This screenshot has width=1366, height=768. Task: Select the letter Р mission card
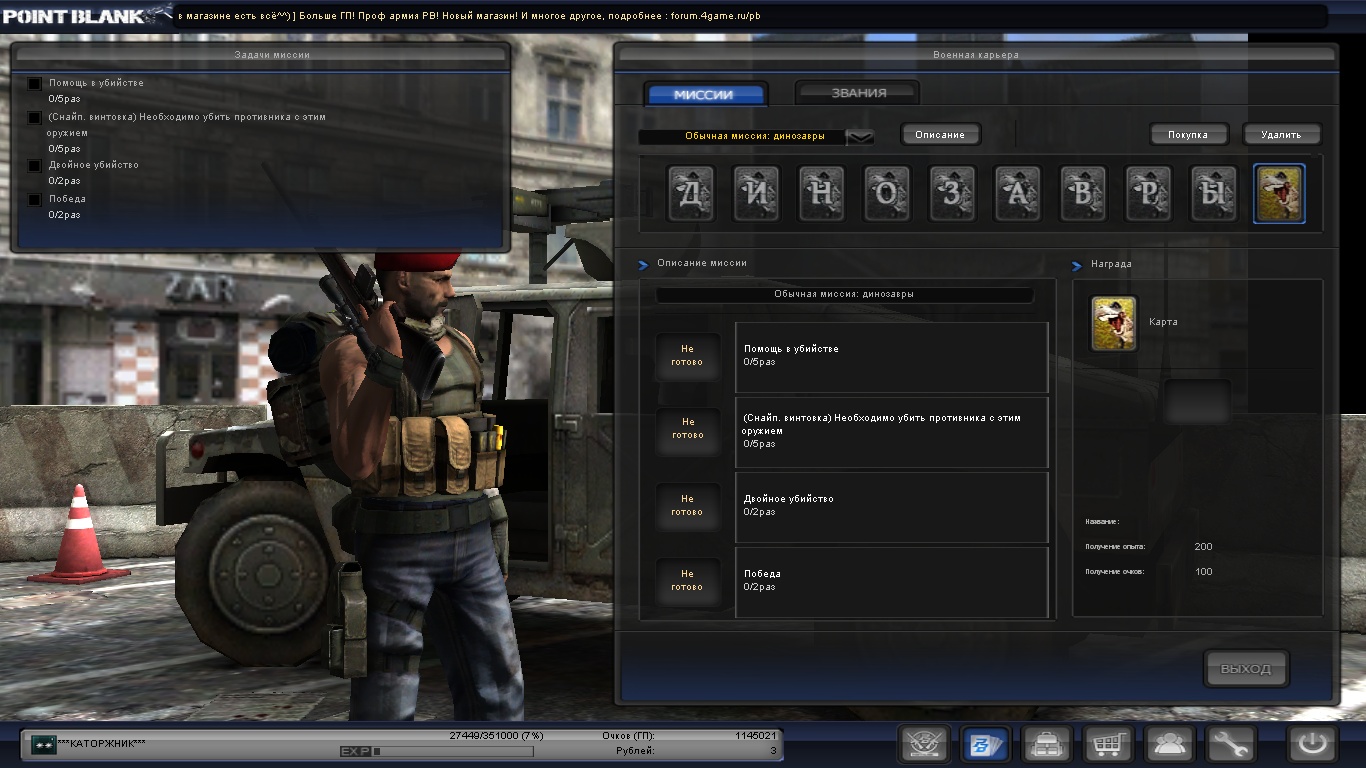point(1148,194)
